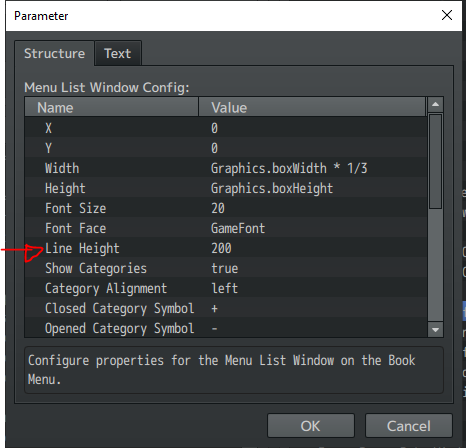This screenshot has height=448, width=466.
Task: Click the Value column header
Action: 312,107
